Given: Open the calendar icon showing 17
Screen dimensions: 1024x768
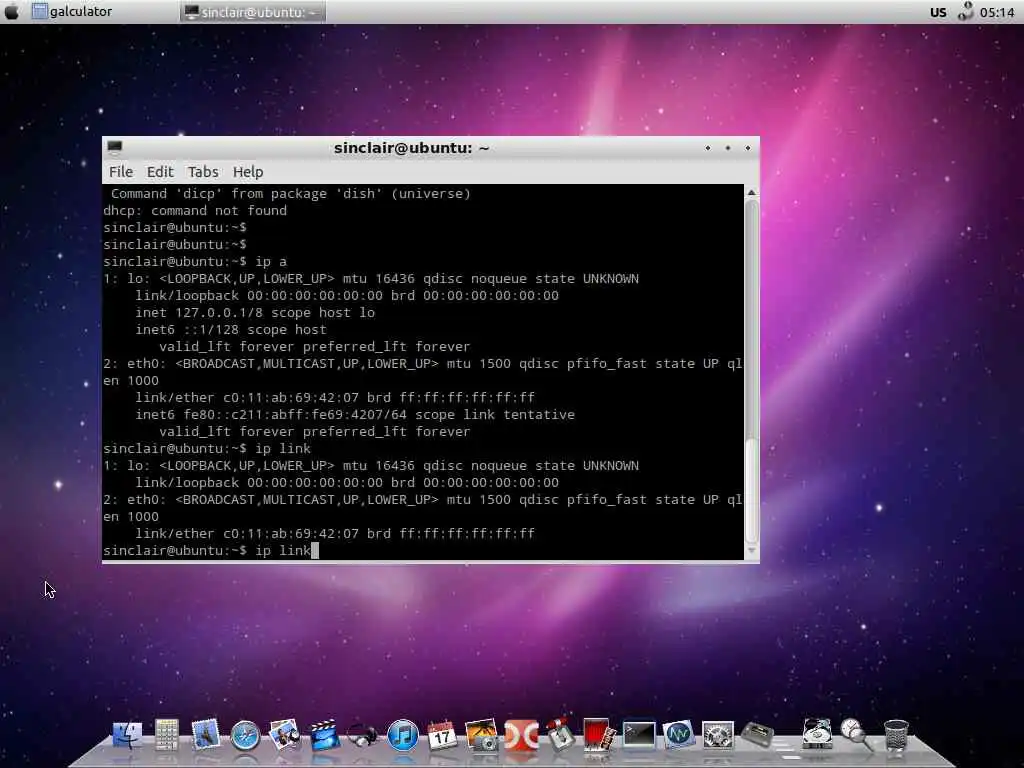Looking at the screenshot, I should tap(441, 735).
